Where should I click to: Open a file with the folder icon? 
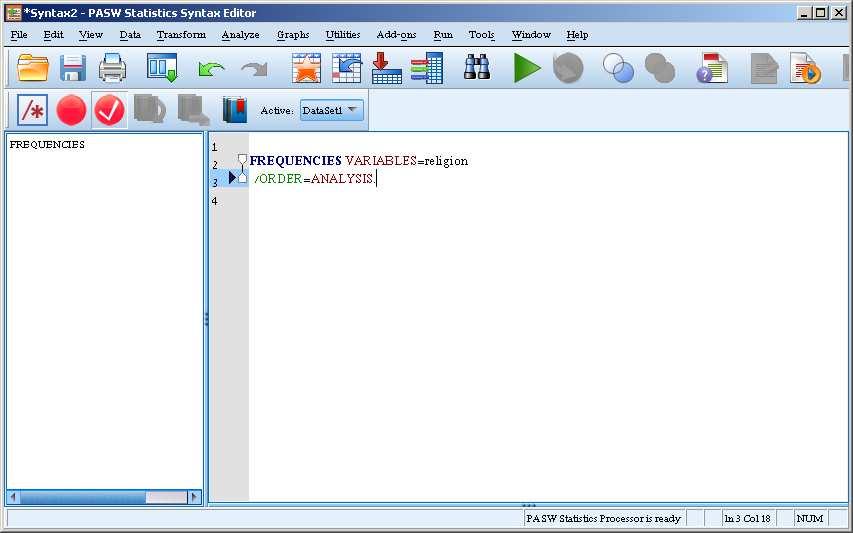[x=33, y=68]
